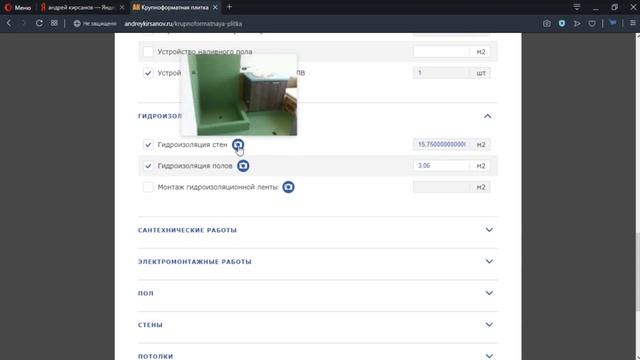Image resolution: width=640 pixels, height=360 pixels.
Task: Open the flow send arrow icon
Action: pos(577,24)
